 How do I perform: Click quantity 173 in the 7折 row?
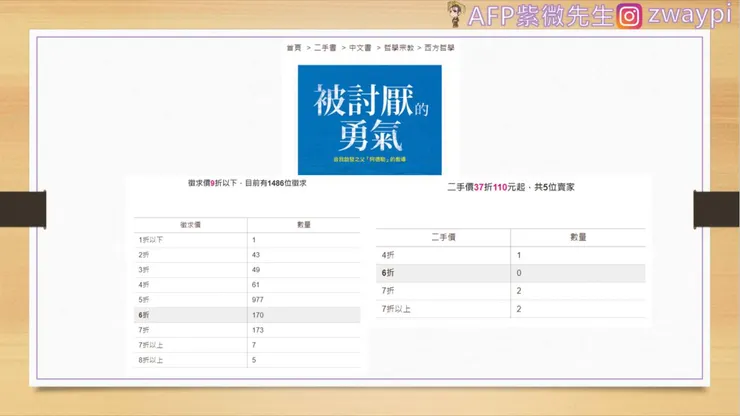(258, 330)
